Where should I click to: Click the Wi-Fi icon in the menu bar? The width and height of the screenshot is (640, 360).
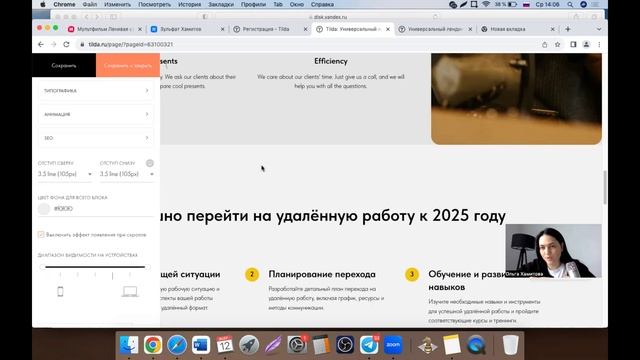pyautogui.click(x=486, y=4)
